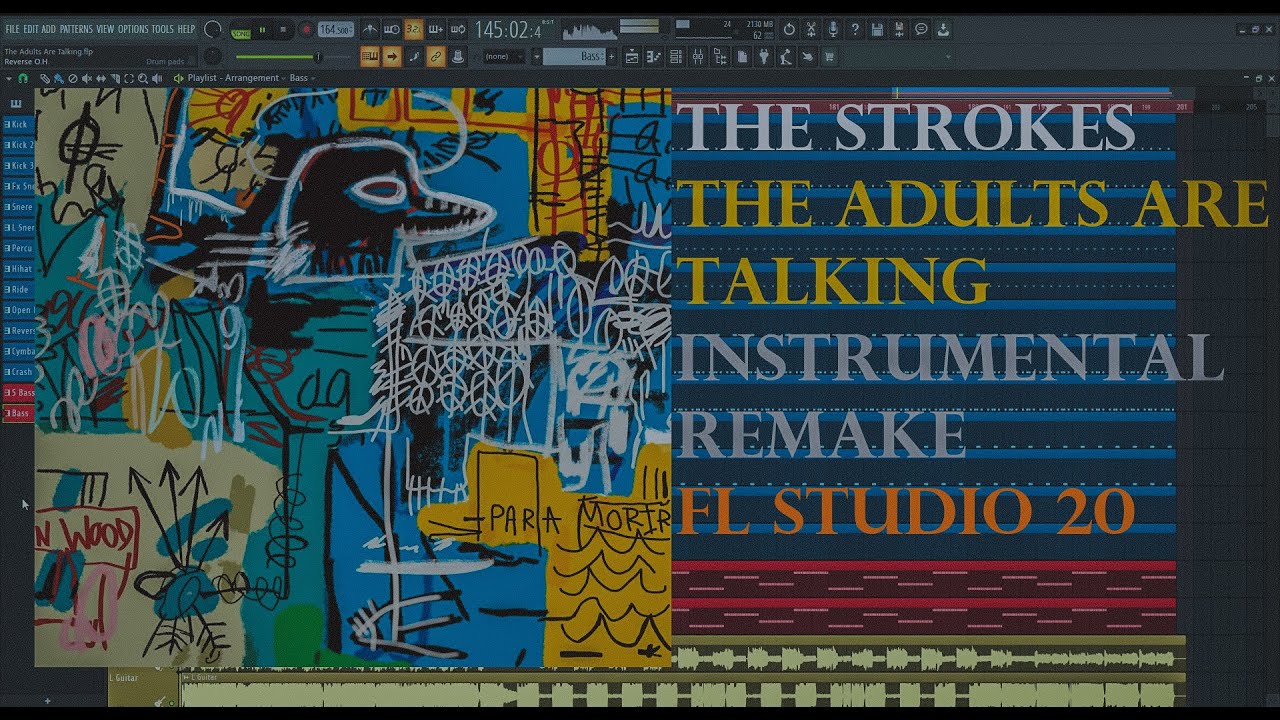This screenshot has height=720, width=1280.
Task: Toggle multilink to controllers icon
Action: (457, 57)
